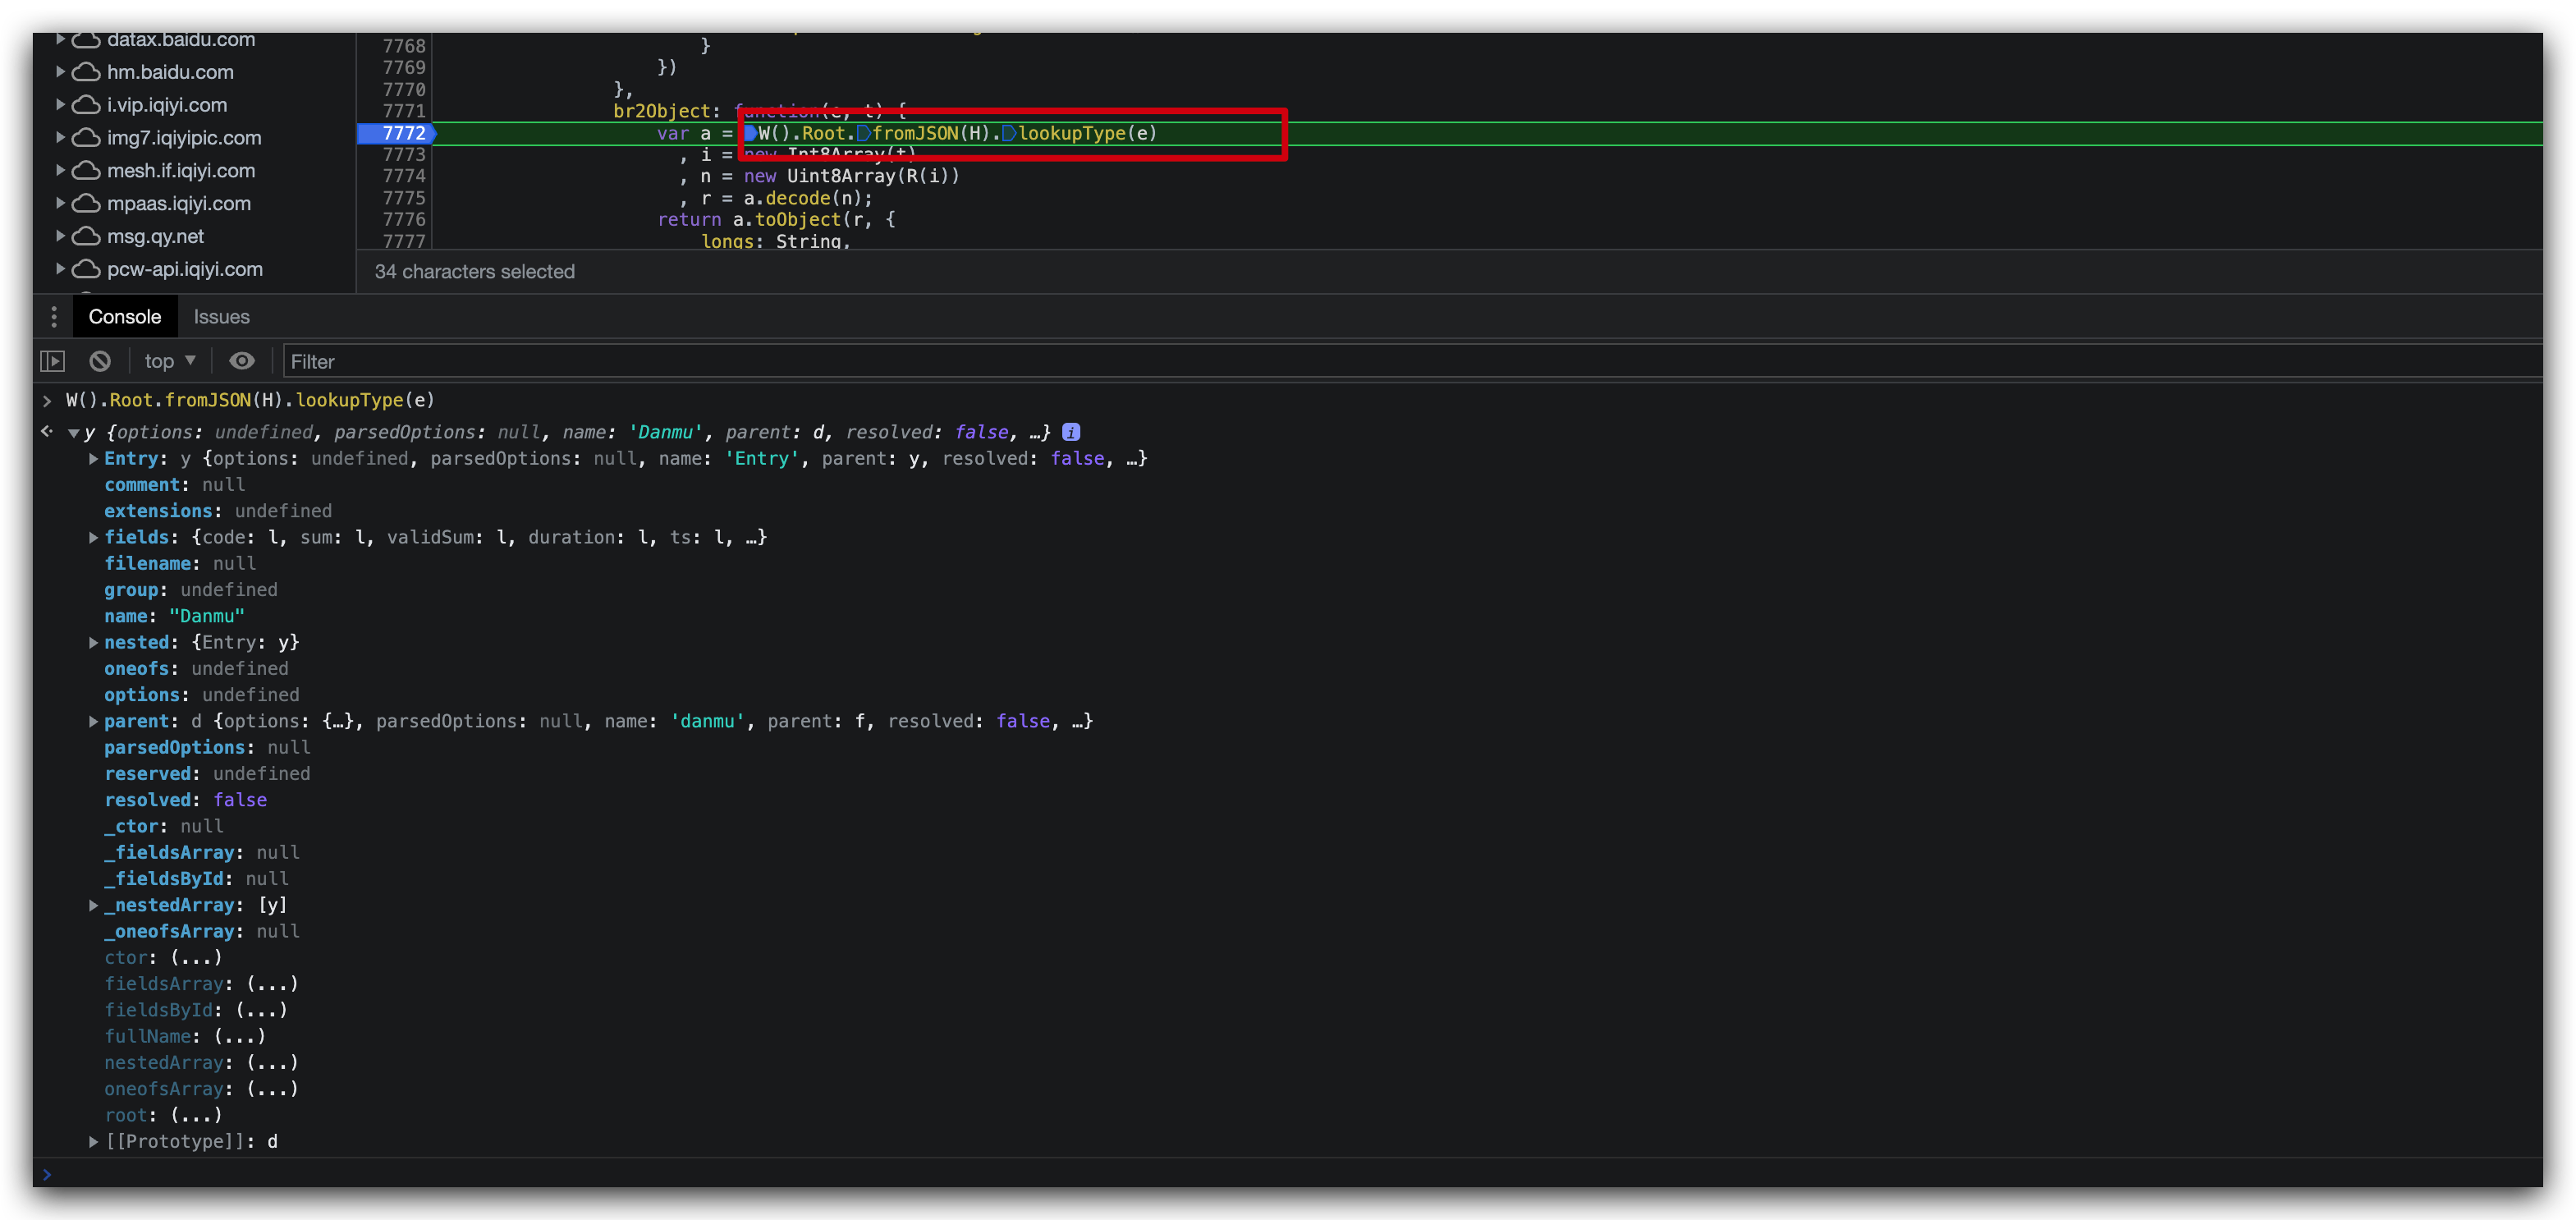Click the filename: null property row
This screenshot has width=2576, height=1220.
(180, 564)
